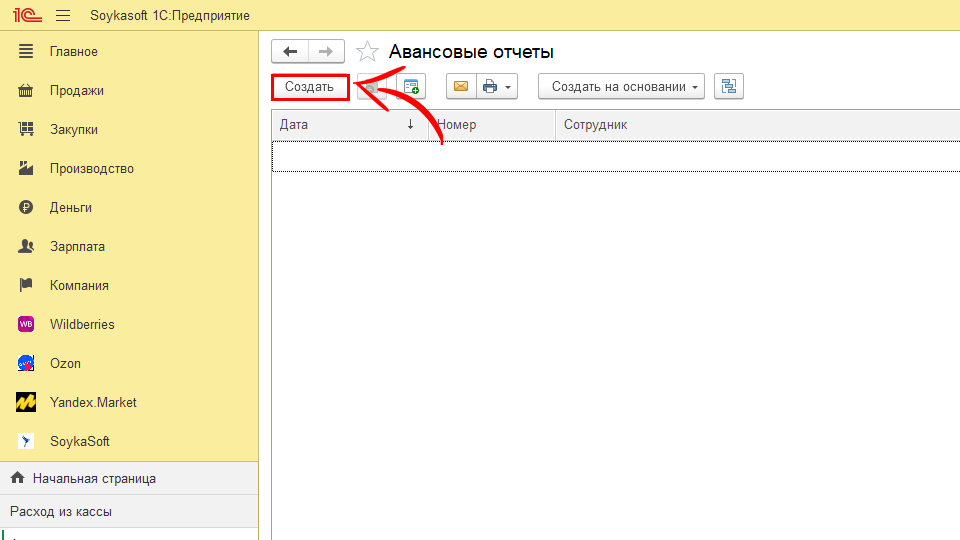Viewport: 960px width, 540px height.
Task: Click the Создать button
Action: [x=310, y=87]
